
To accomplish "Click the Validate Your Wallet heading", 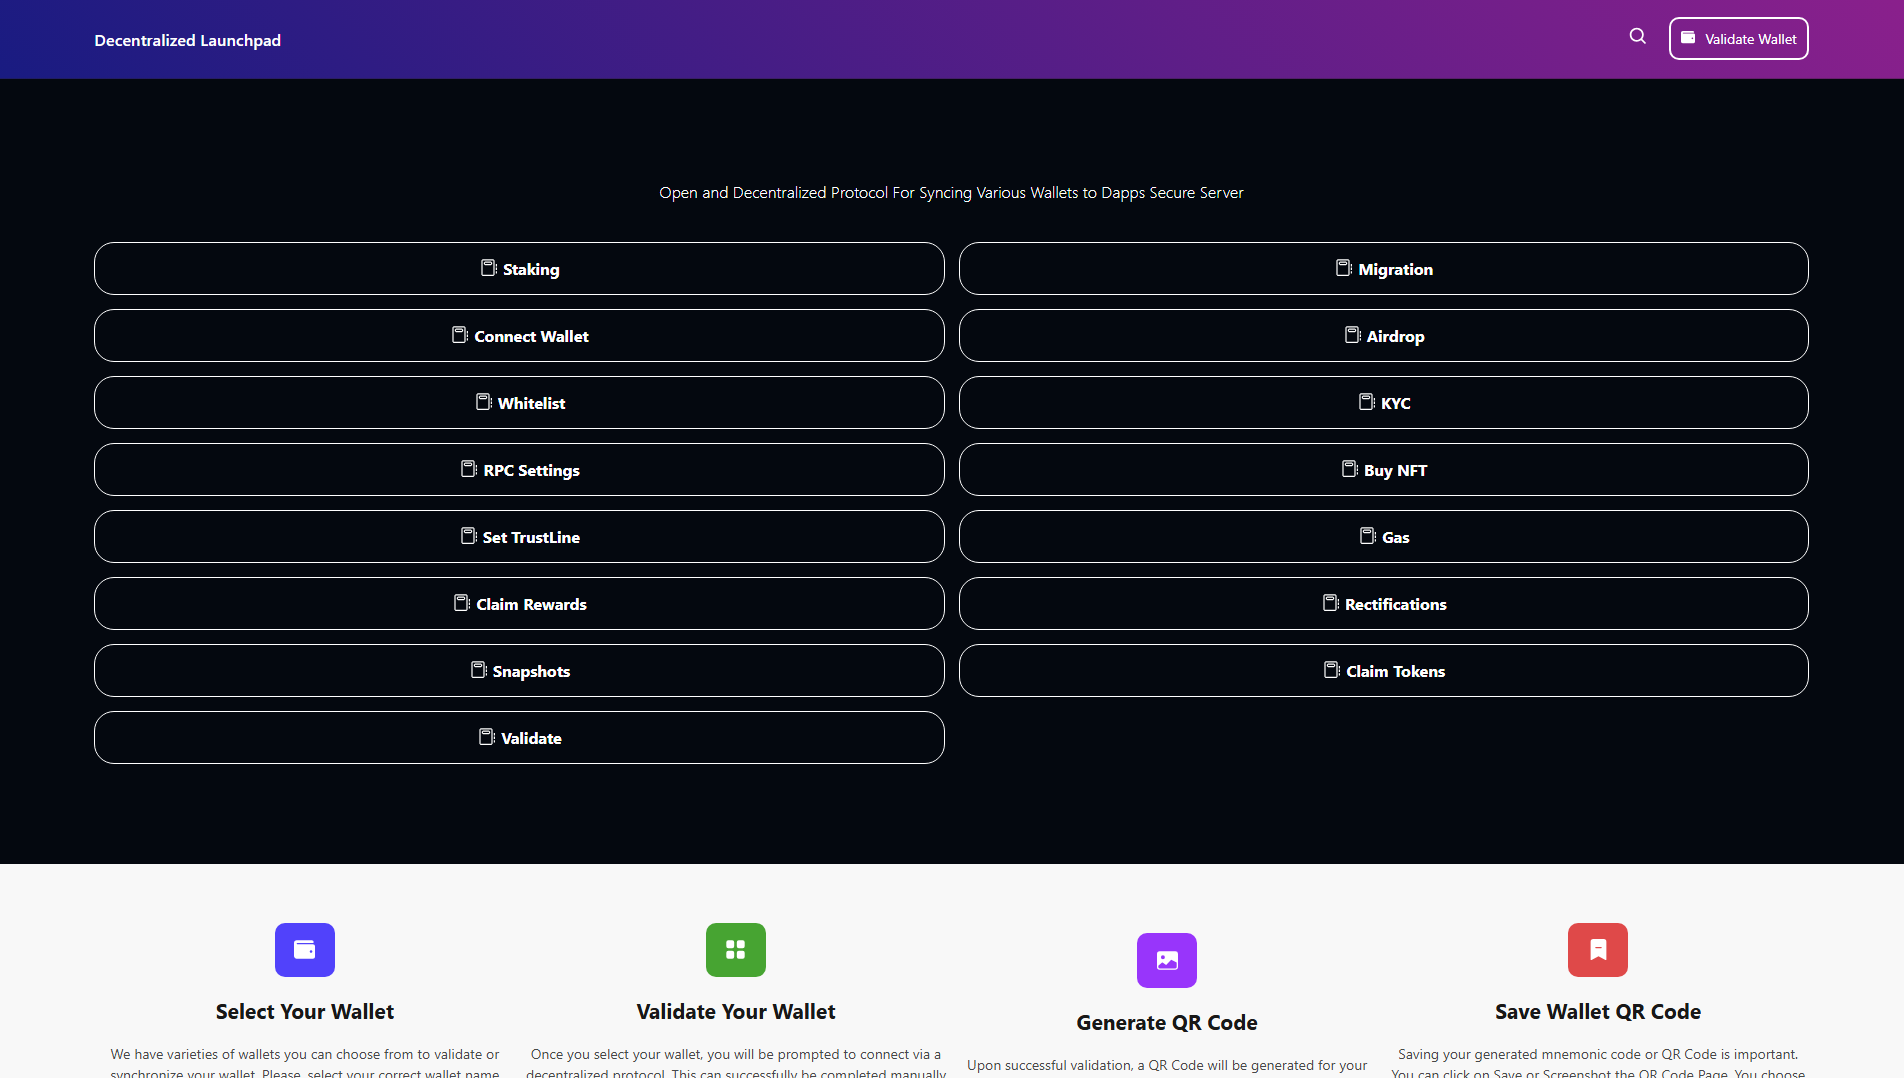I will (736, 1012).
